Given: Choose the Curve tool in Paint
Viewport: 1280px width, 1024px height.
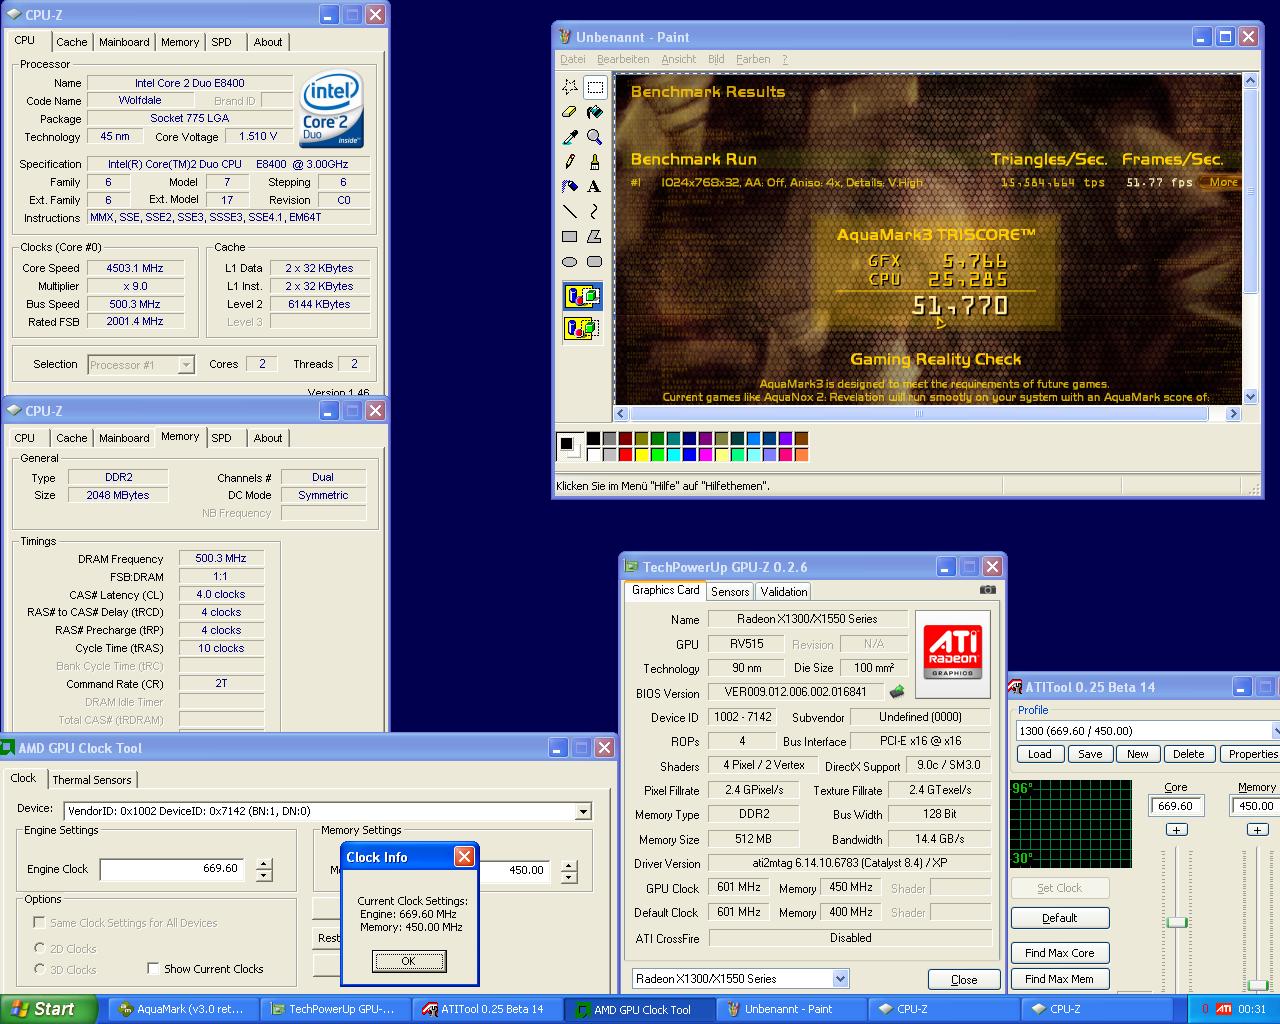Looking at the screenshot, I should pyautogui.click(x=595, y=211).
